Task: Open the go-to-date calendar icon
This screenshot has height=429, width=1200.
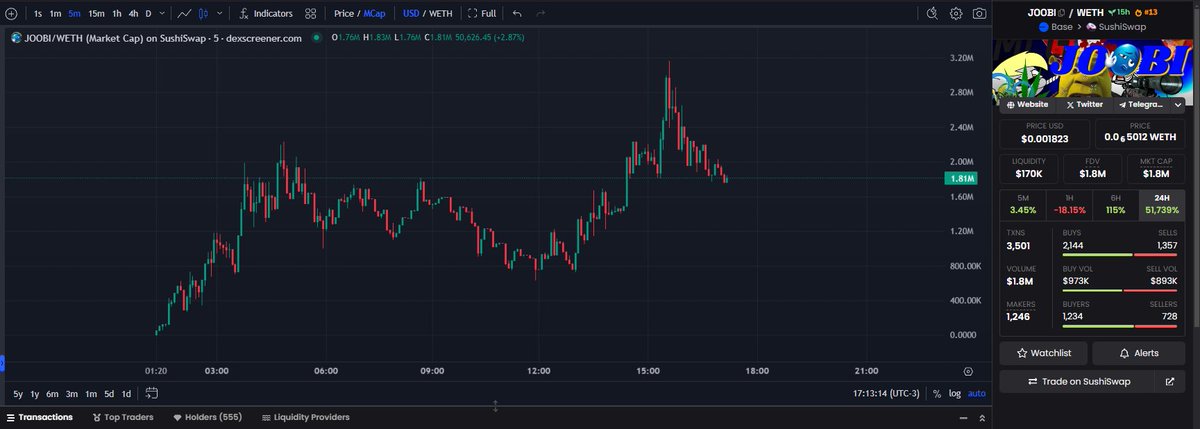Action: coord(152,393)
